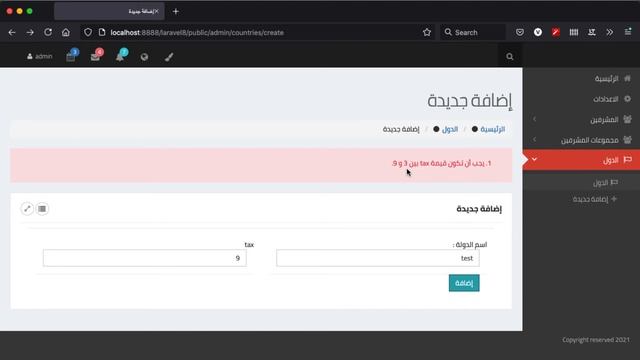This screenshot has height=360, width=640.
Task: Open a new browser tab
Action: click(176, 11)
